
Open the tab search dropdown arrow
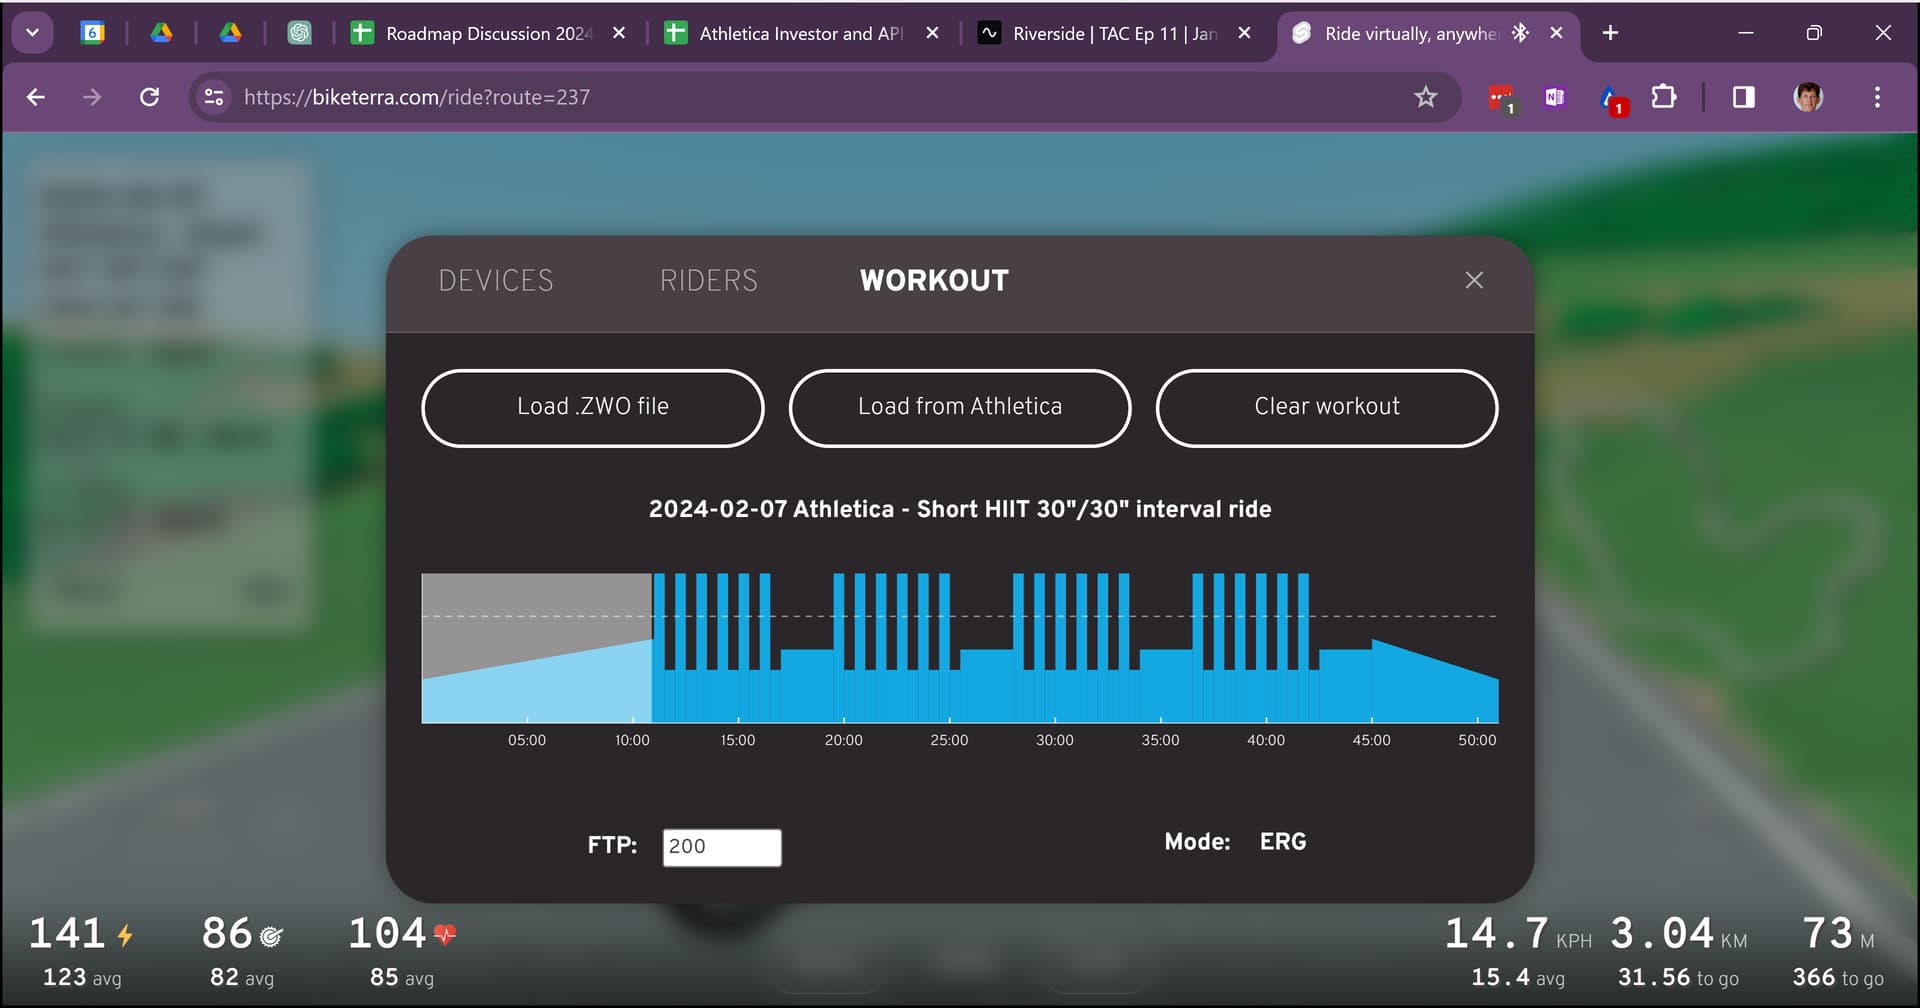(33, 33)
